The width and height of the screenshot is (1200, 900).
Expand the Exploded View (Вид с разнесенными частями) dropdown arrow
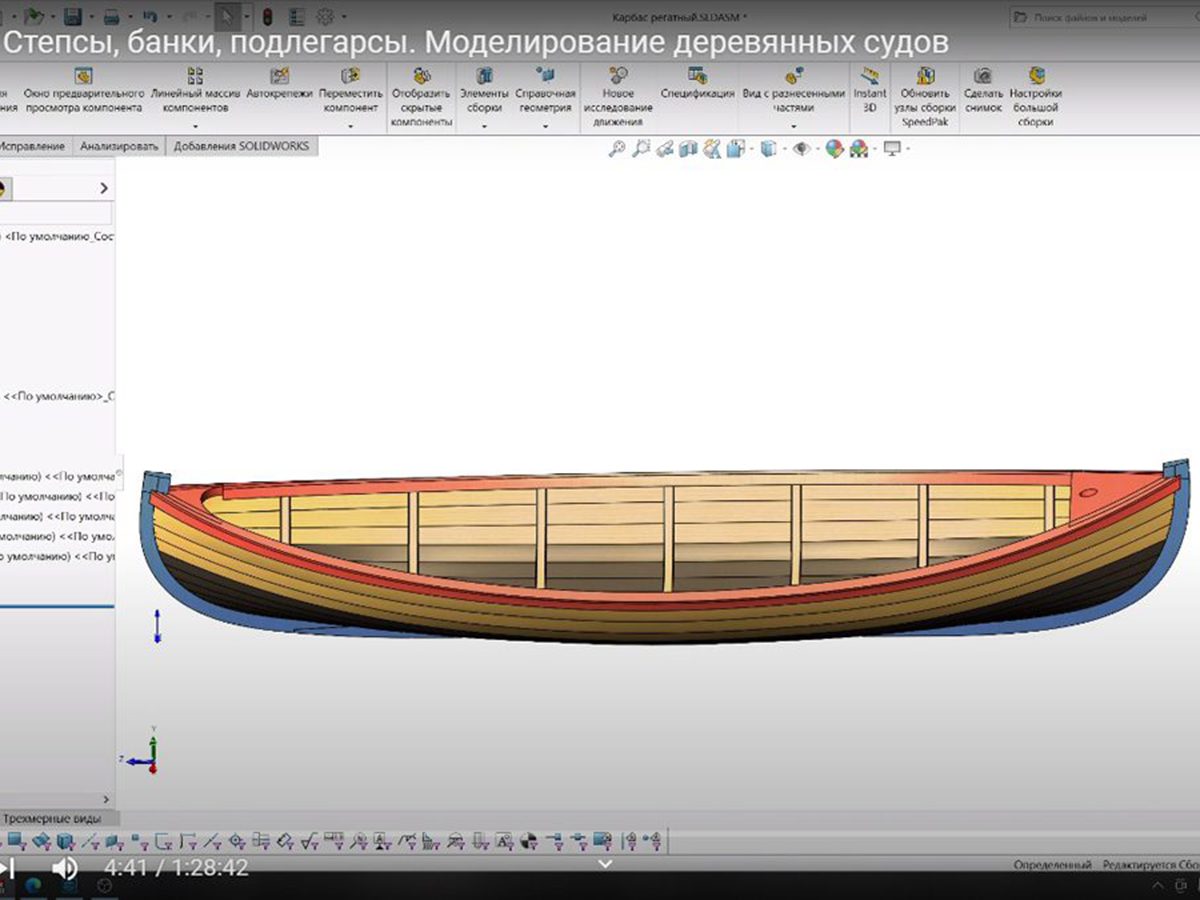pyautogui.click(x=793, y=126)
